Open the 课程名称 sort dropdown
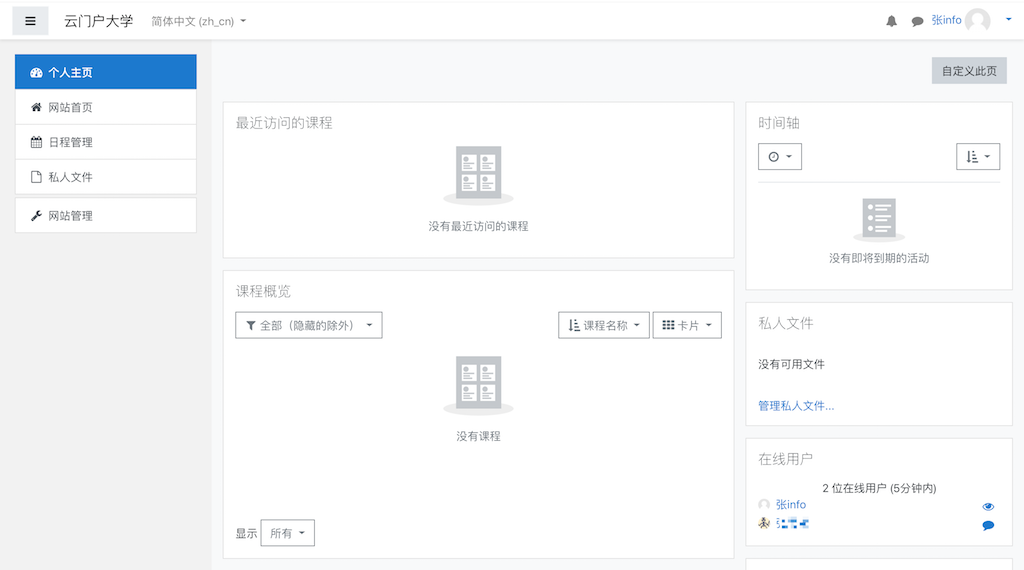Screen dimensions: 1024x570 603,325
